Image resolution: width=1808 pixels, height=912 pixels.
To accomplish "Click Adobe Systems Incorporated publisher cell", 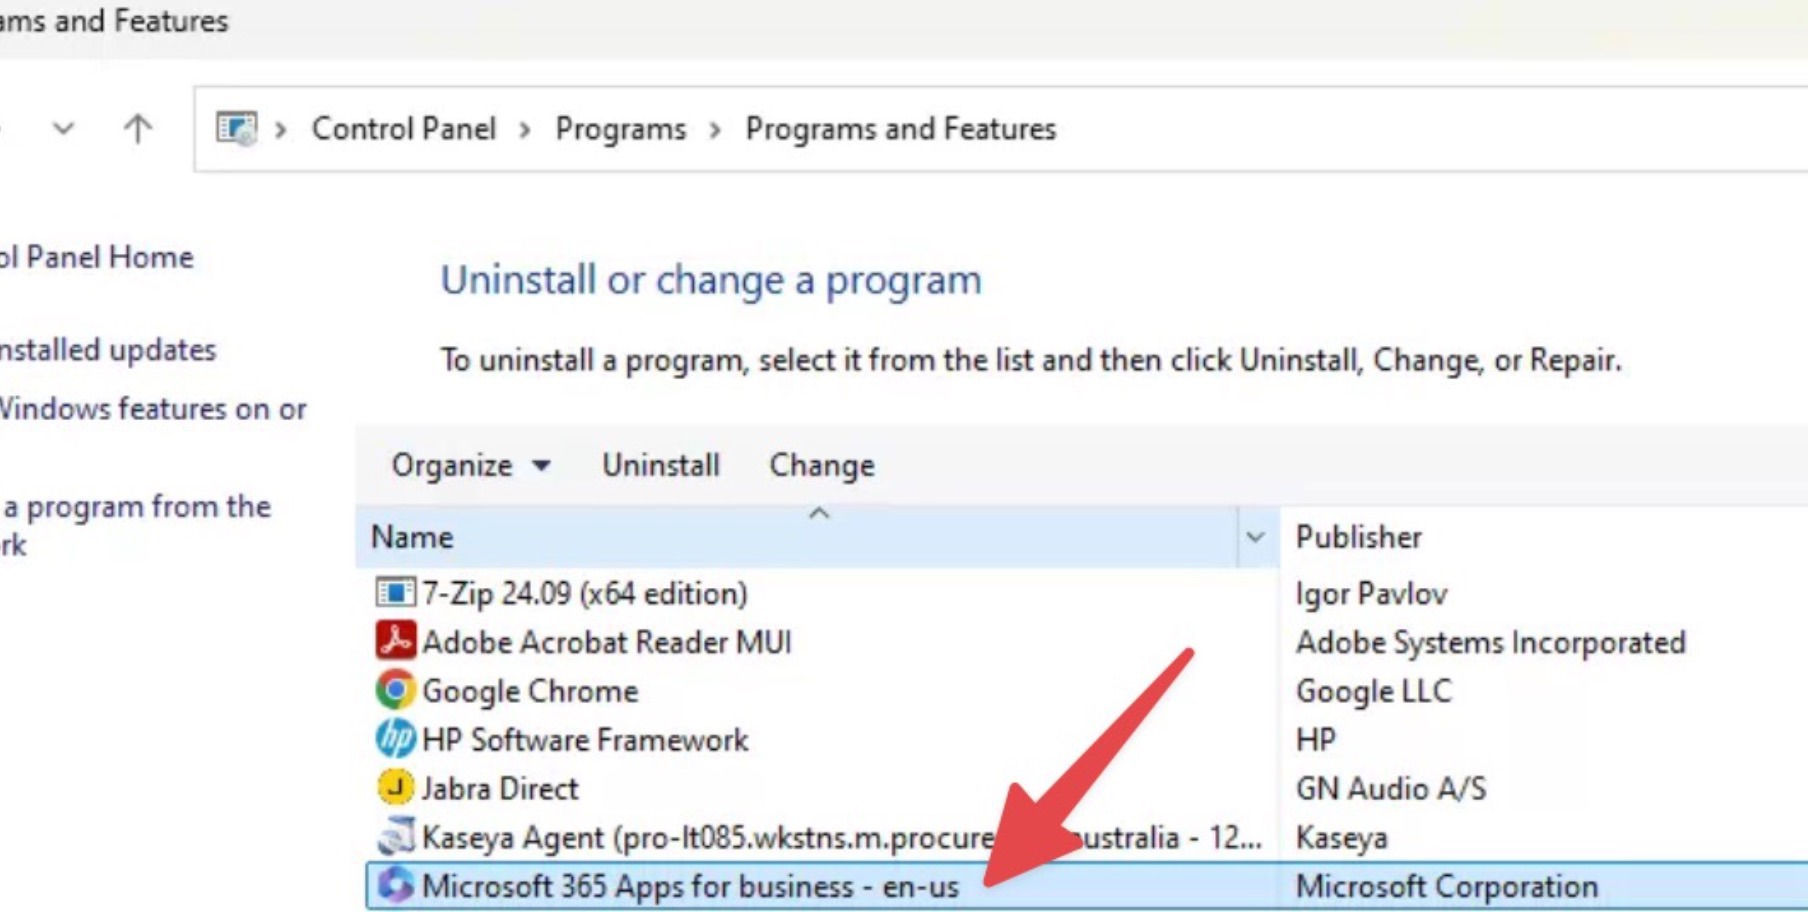I will (x=1490, y=642).
